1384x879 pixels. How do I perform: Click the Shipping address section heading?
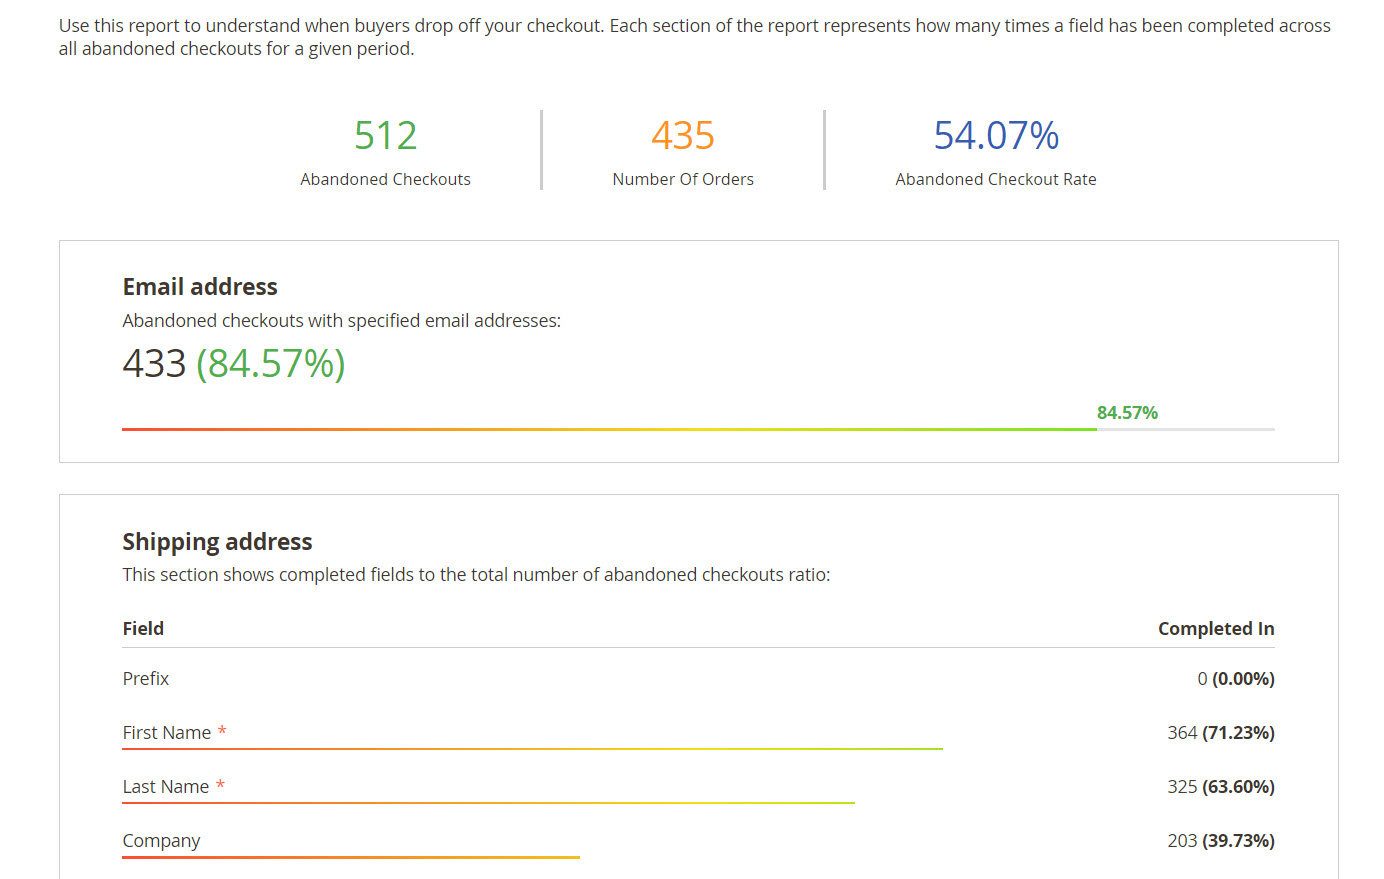(217, 542)
